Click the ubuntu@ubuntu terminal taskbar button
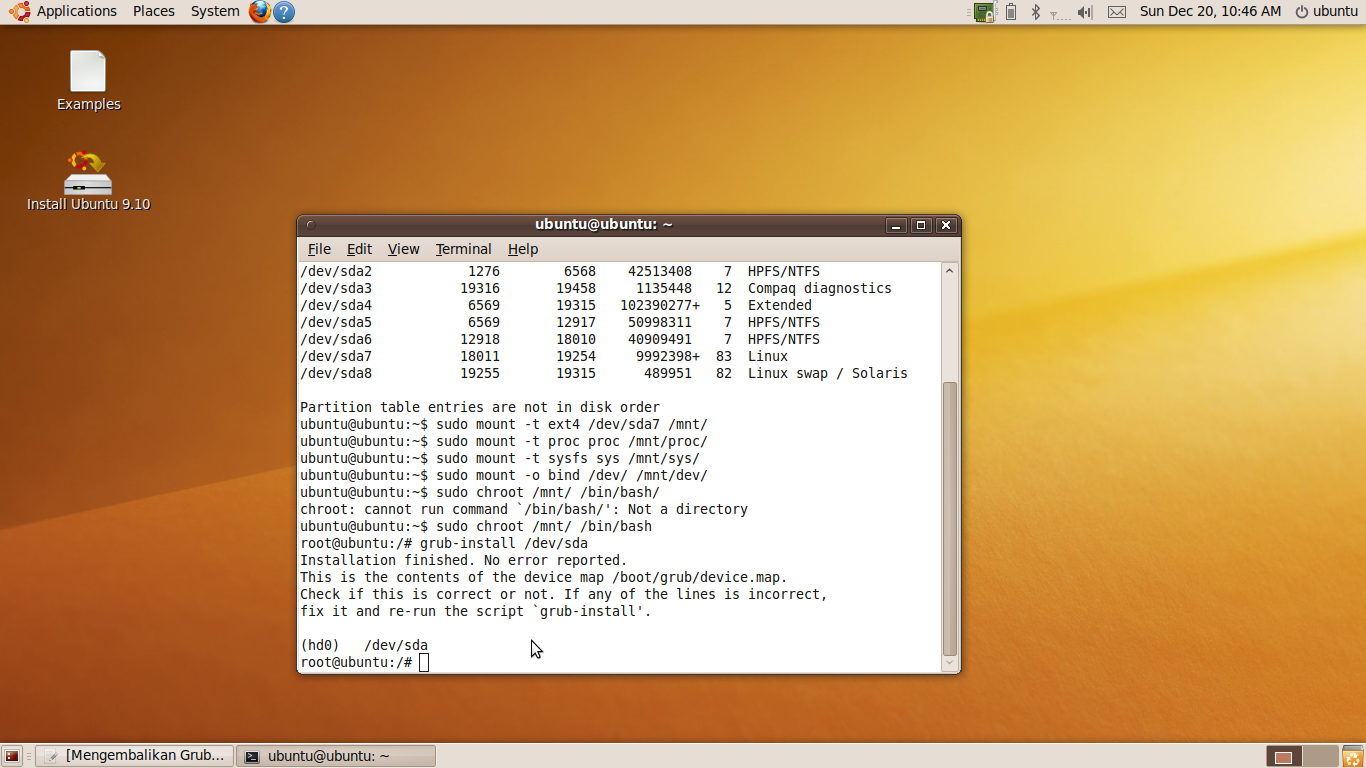1366x768 pixels. pyautogui.click(x=336, y=756)
